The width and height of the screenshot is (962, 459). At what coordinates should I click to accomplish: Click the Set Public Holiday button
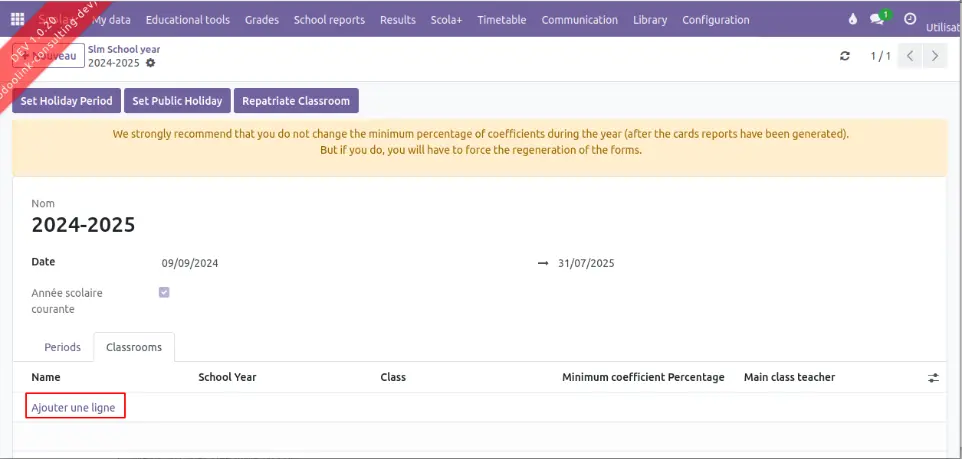pyautogui.click(x=177, y=101)
